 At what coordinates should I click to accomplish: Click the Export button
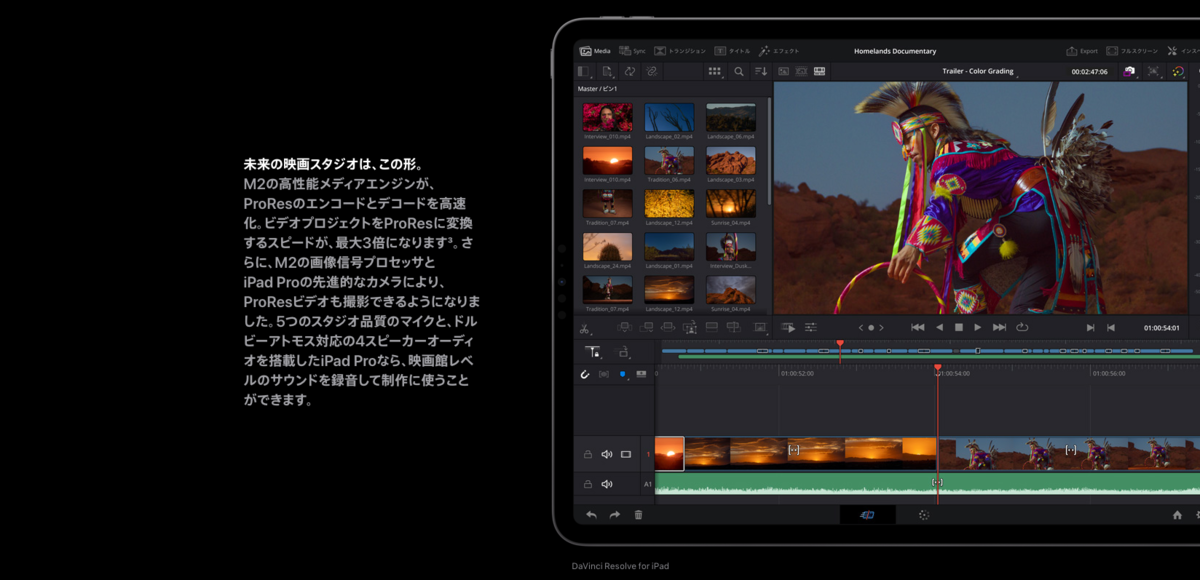1082,51
